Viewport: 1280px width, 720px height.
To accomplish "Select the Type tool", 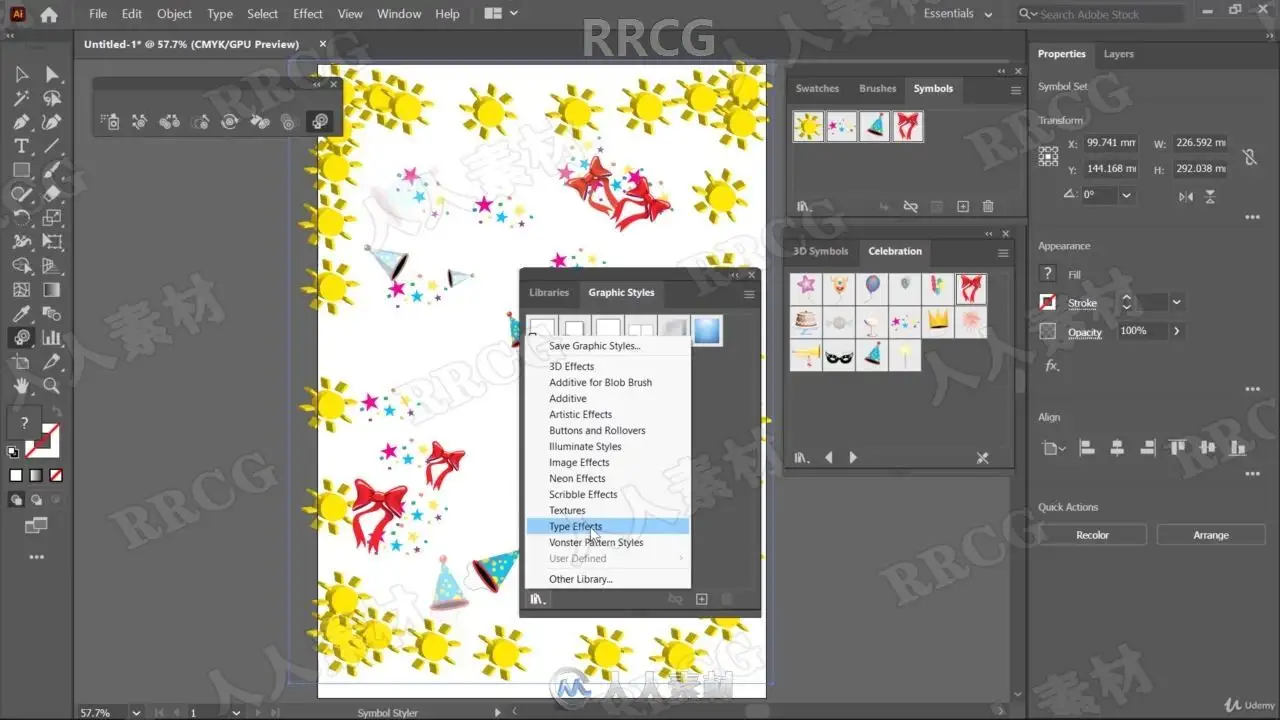I will (x=21, y=146).
